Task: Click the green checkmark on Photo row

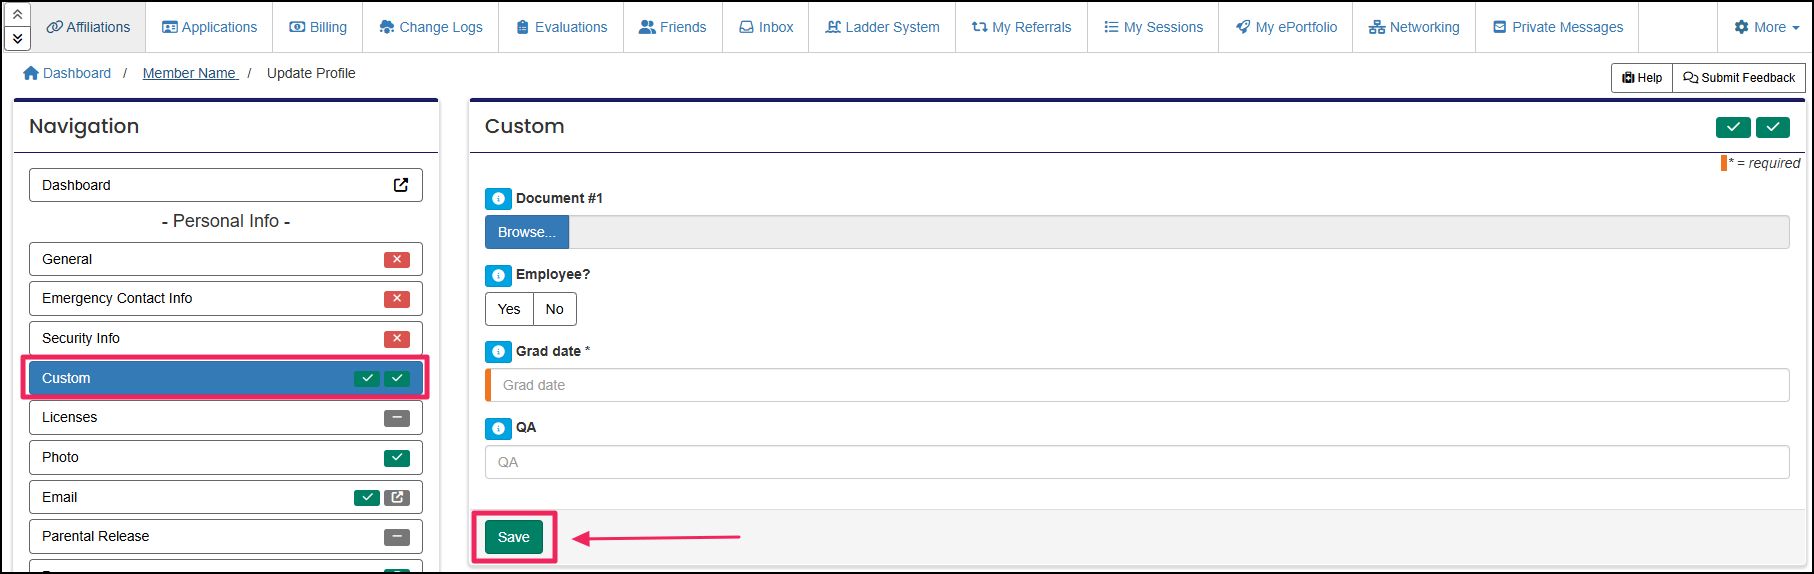Action: tap(397, 458)
